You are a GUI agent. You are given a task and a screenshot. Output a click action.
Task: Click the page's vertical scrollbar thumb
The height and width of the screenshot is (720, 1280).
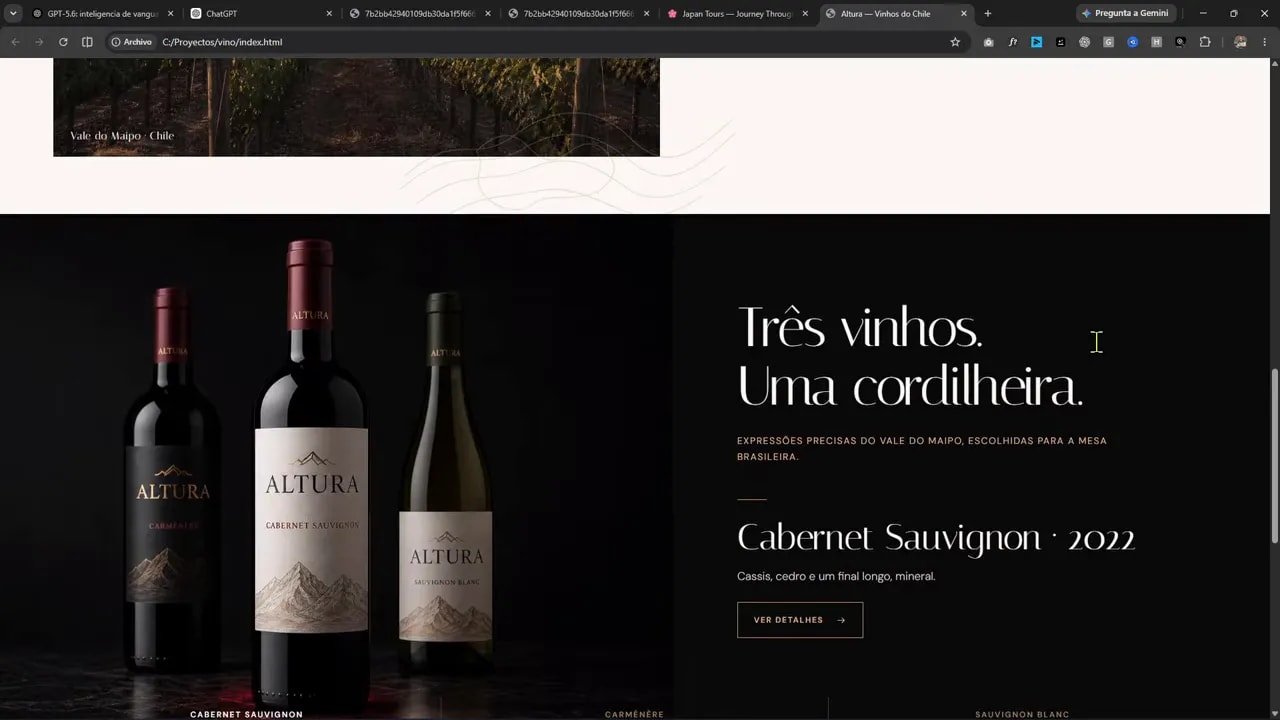tap(1274, 456)
